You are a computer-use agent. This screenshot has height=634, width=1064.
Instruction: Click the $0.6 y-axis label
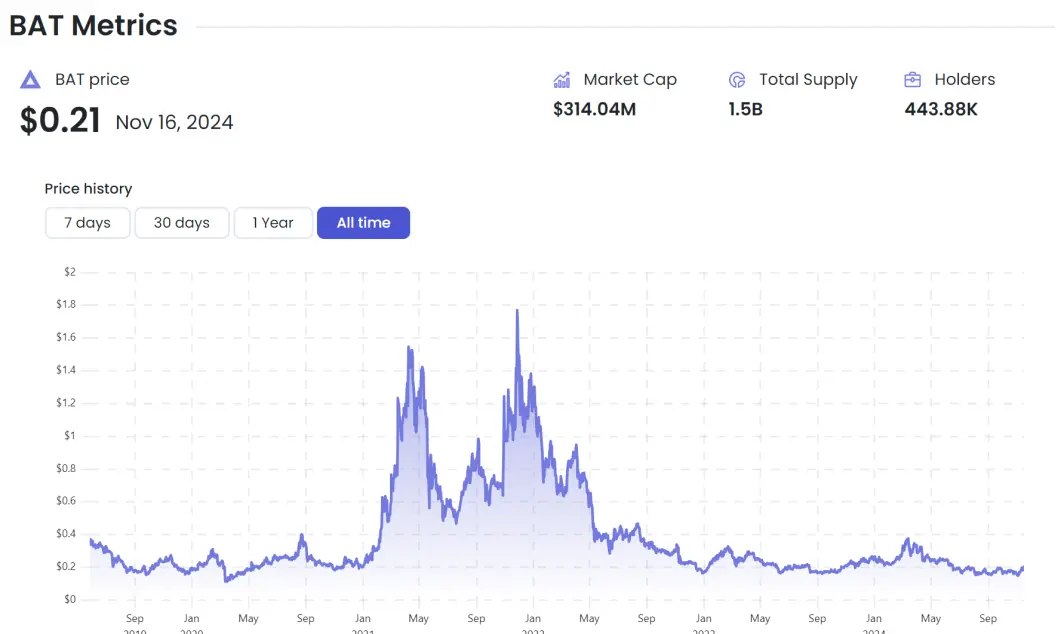click(66, 501)
